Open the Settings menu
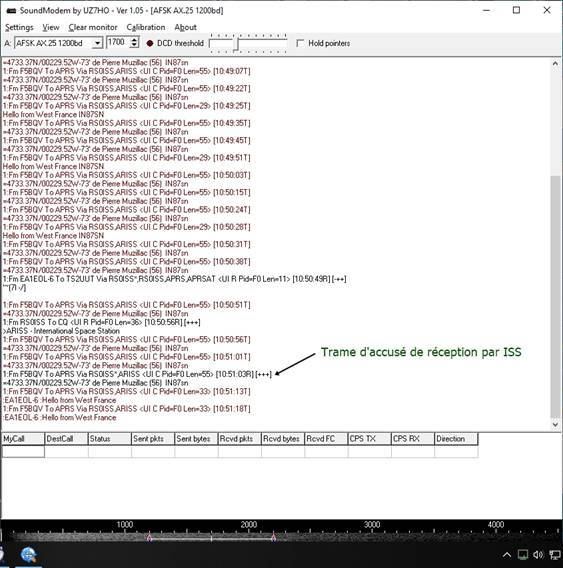The height and width of the screenshot is (568, 563). [19, 28]
